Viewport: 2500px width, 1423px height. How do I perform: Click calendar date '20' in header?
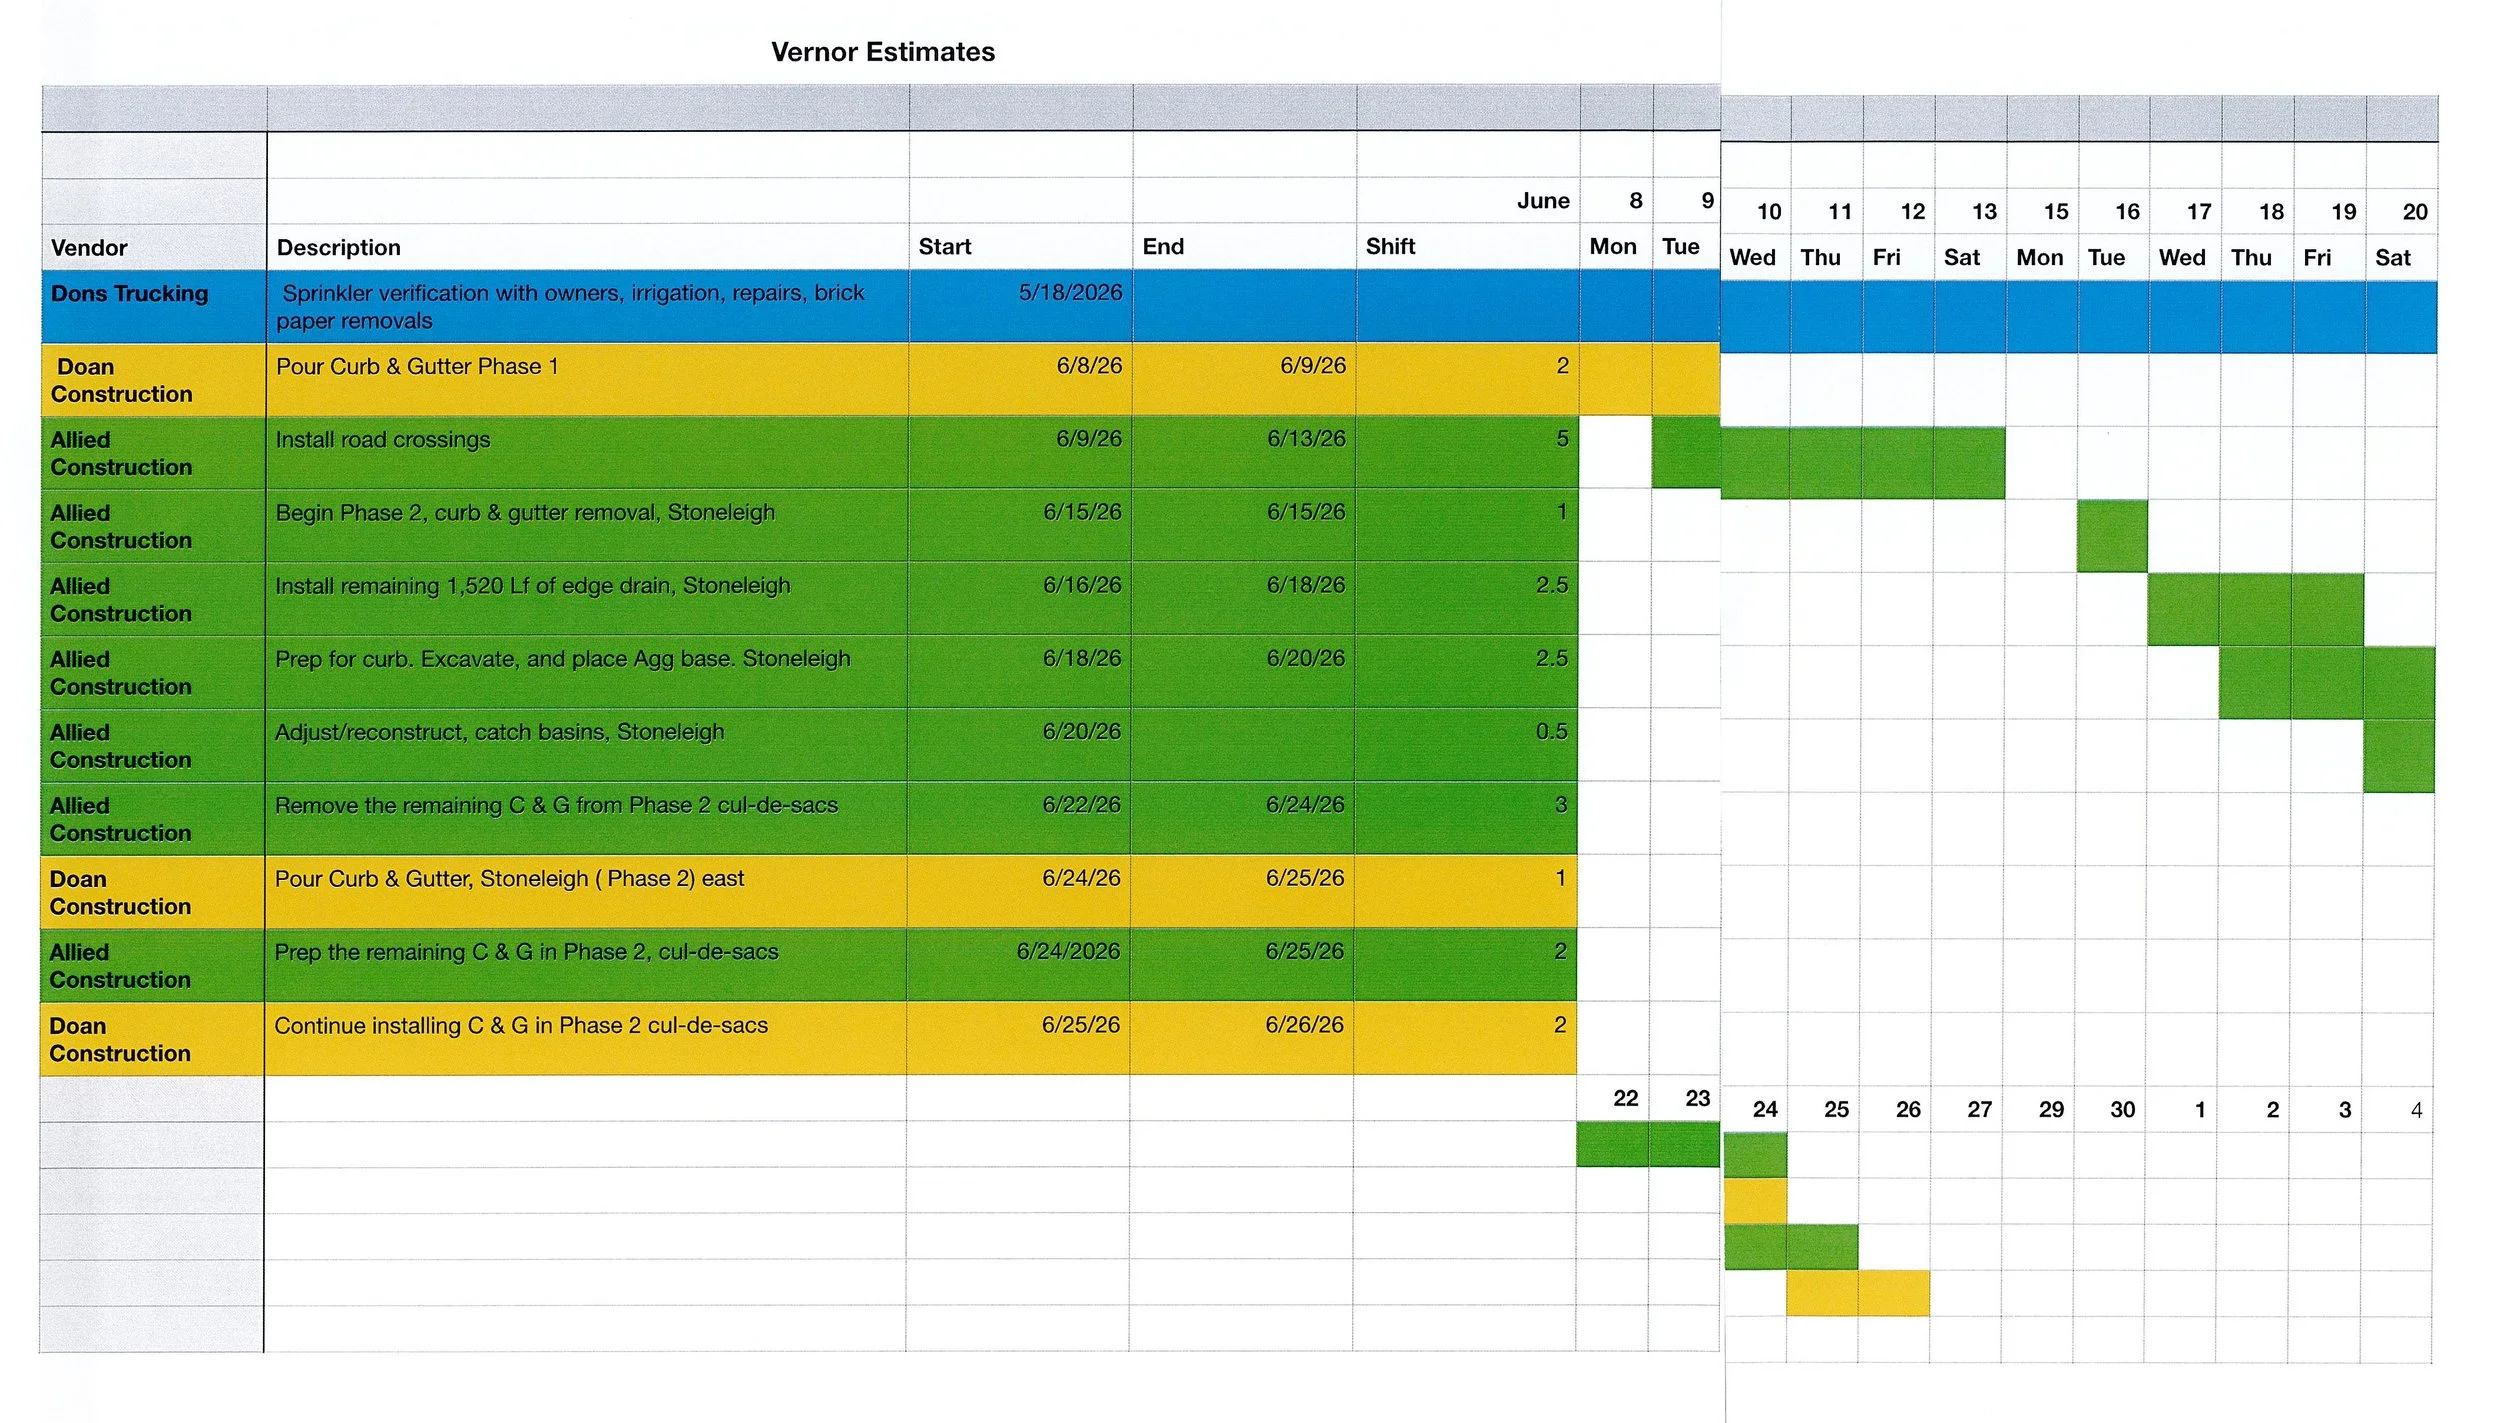point(2415,212)
